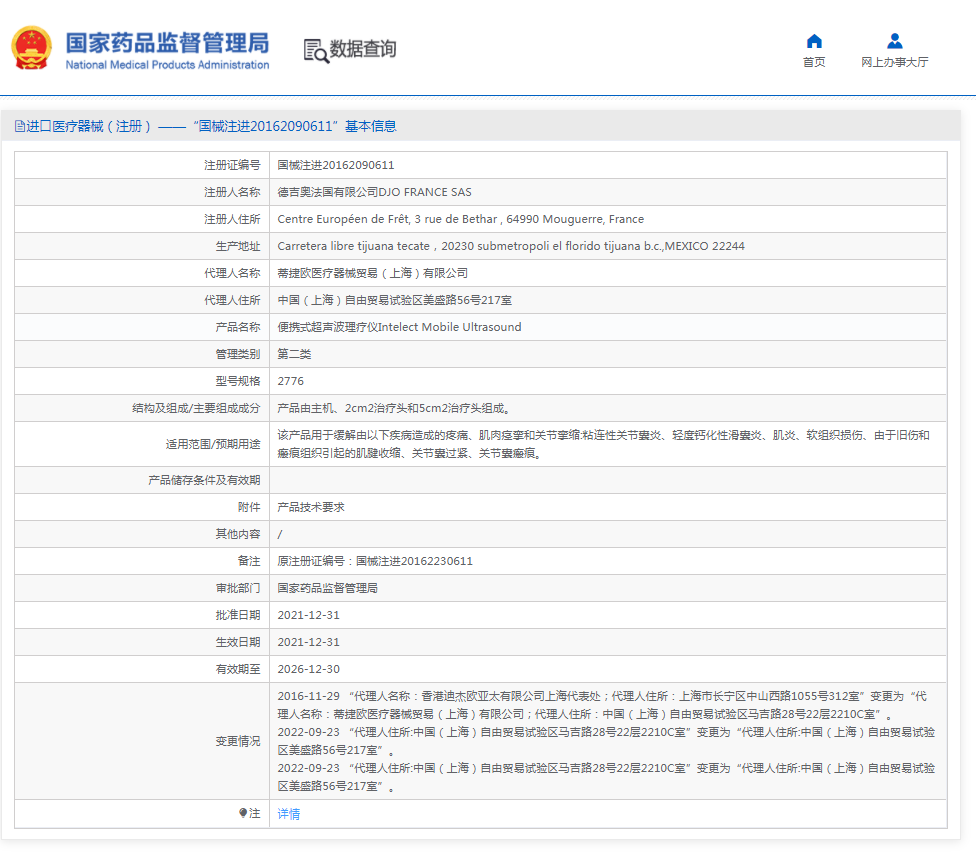
Task: Select the 首页 text label
Action: [814, 62]
